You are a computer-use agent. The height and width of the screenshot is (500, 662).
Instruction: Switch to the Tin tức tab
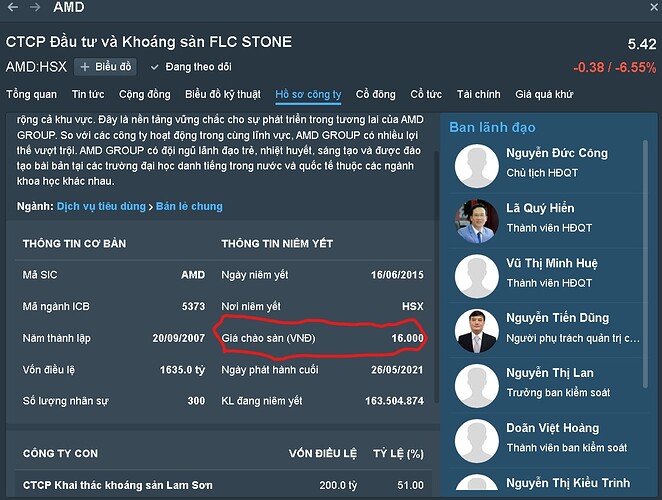click(x=88, y=95)
